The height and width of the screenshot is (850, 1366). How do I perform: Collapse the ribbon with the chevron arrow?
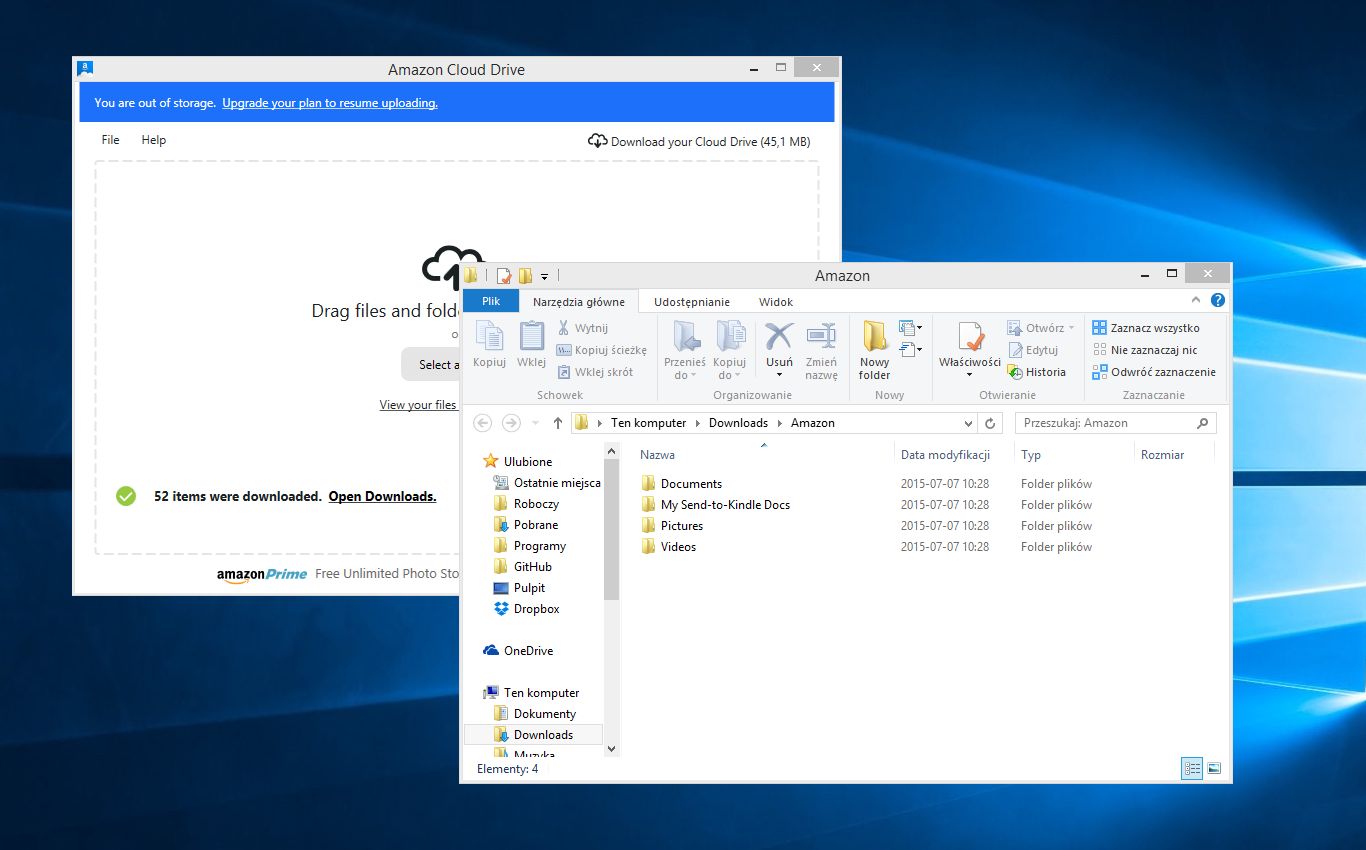(x=1197, y=300)
